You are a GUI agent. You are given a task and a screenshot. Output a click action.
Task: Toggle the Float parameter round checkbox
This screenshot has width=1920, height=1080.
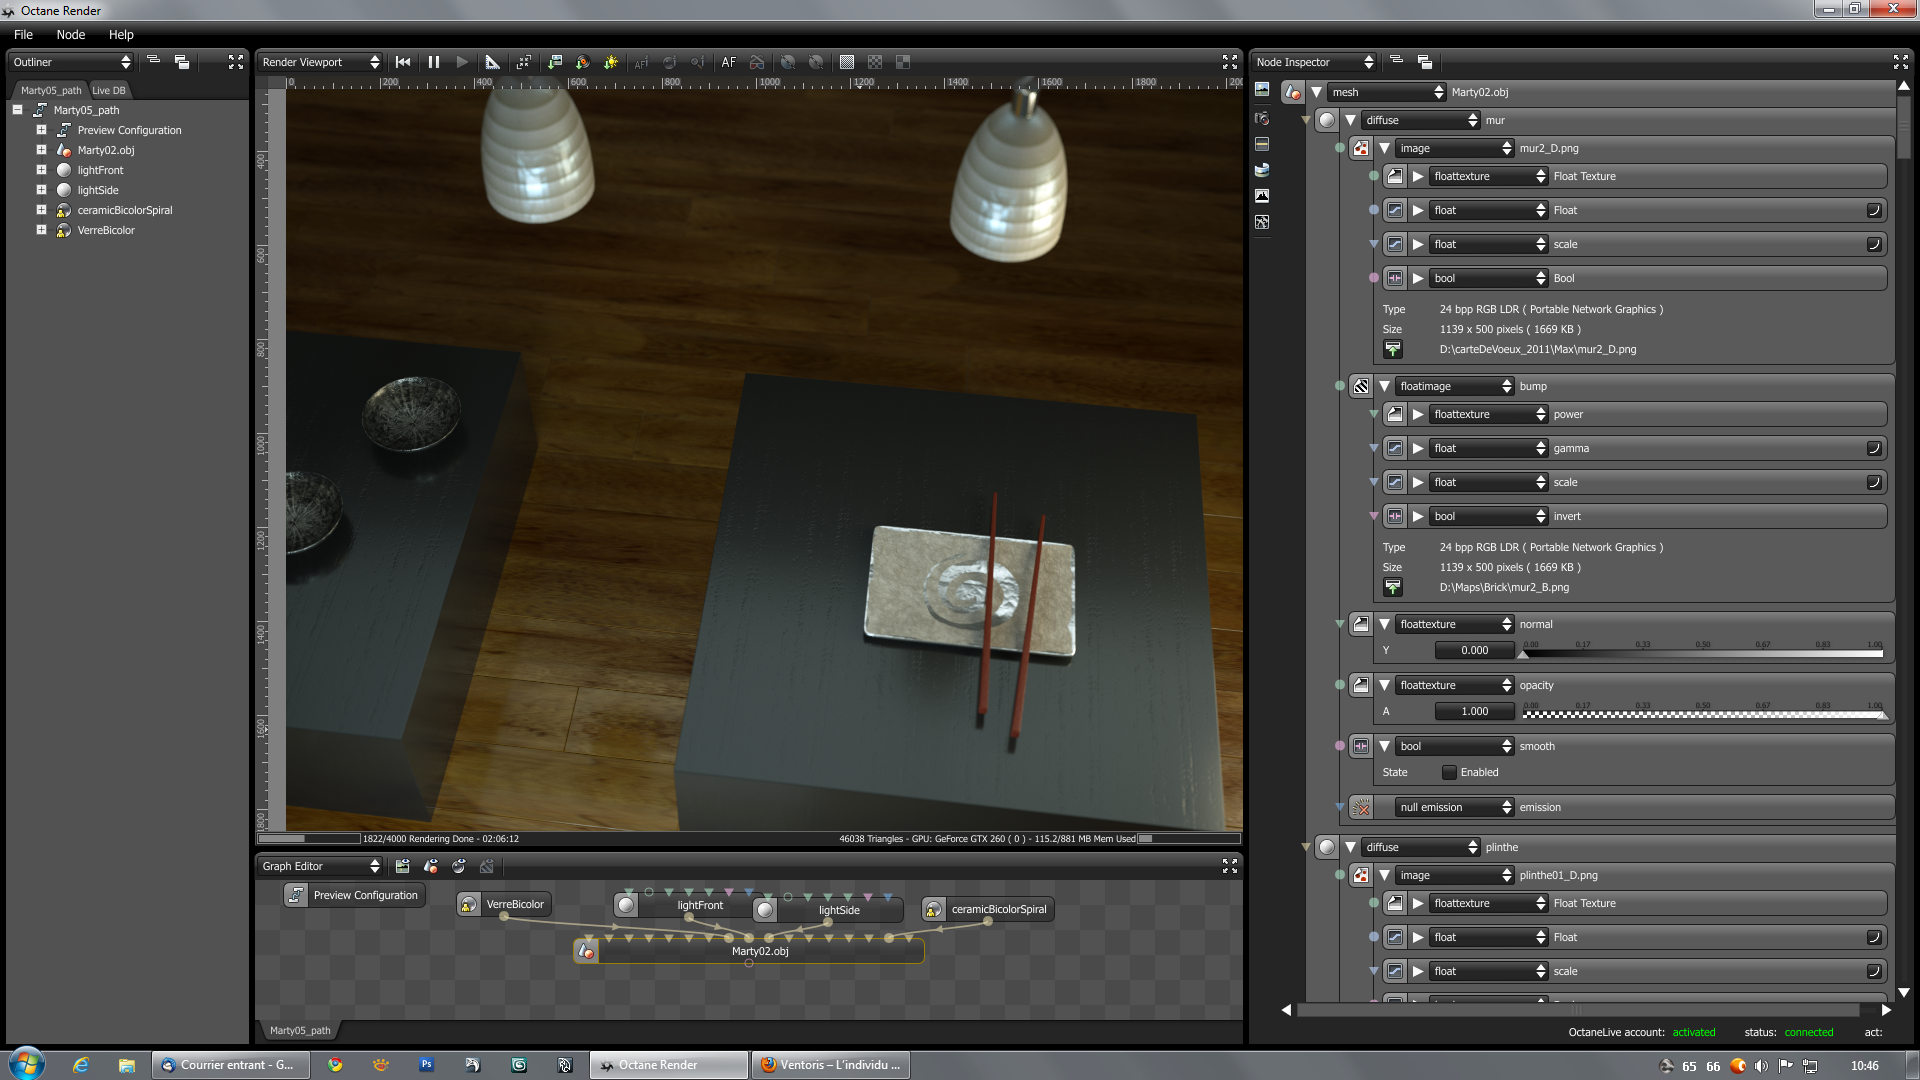click(1874, 210)
